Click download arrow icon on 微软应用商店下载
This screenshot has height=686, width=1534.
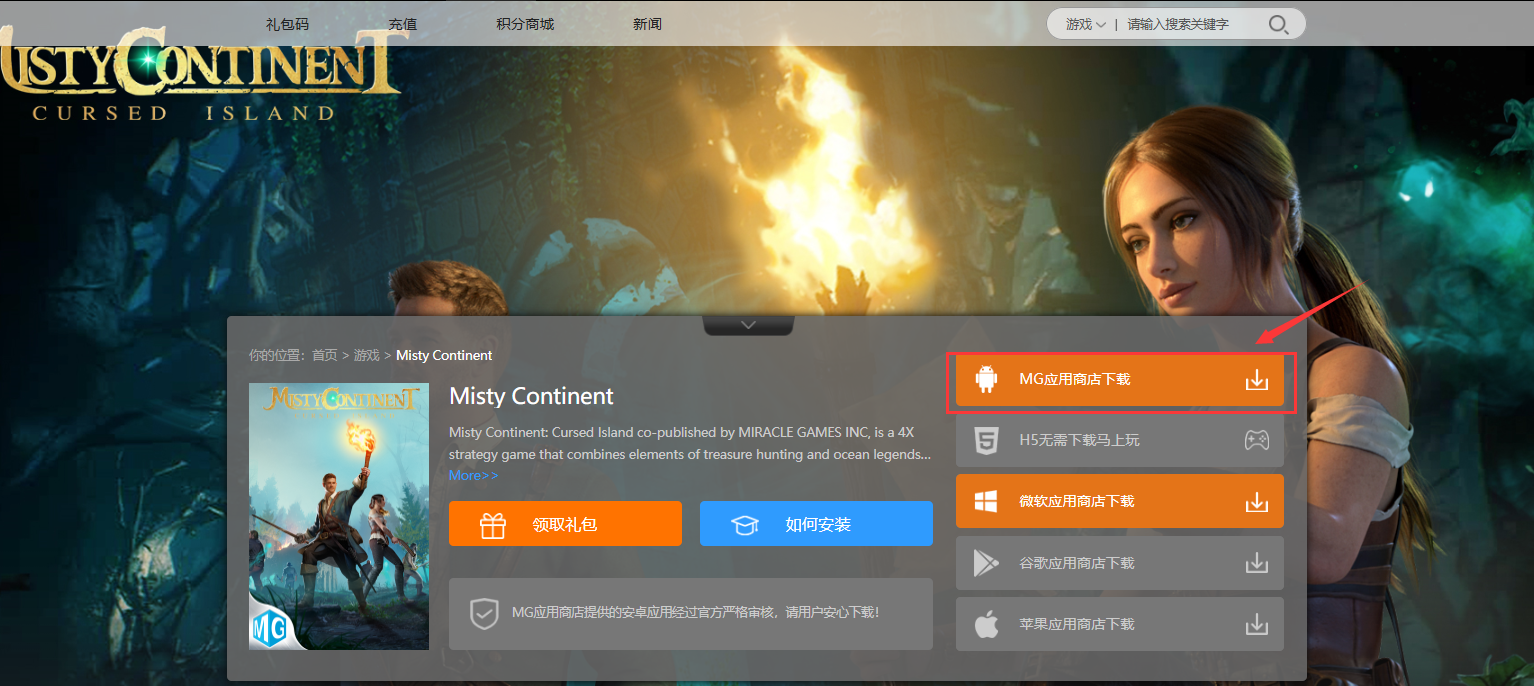[1256, 502]
